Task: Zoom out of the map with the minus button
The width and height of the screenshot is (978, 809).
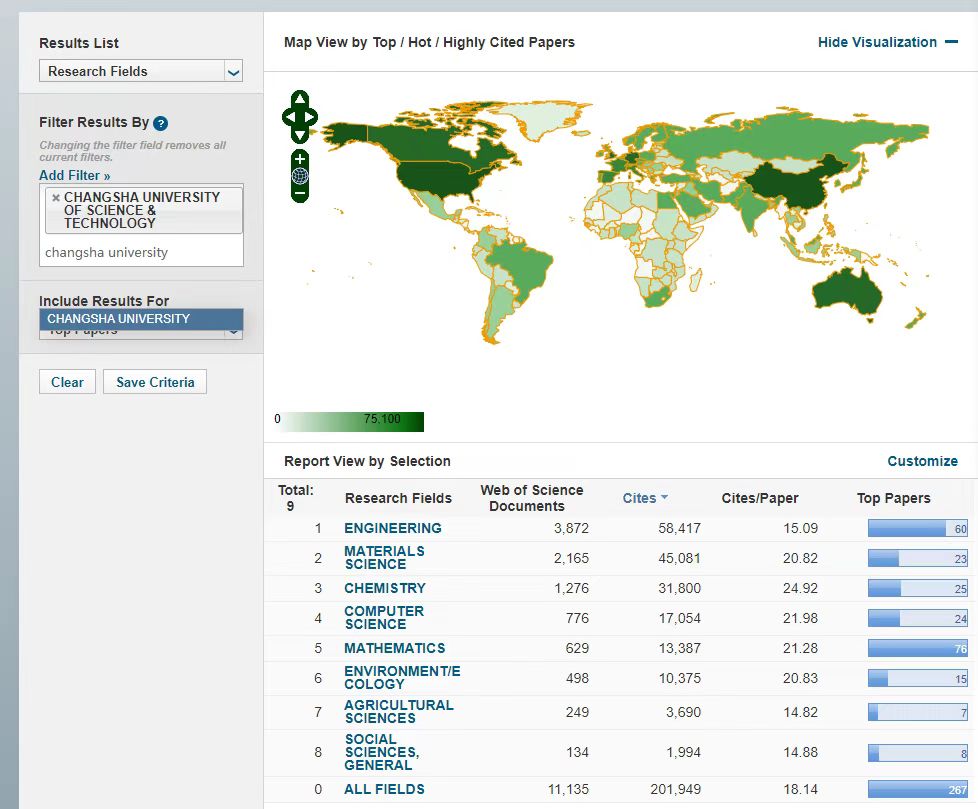Action: (x=300, y=192)
